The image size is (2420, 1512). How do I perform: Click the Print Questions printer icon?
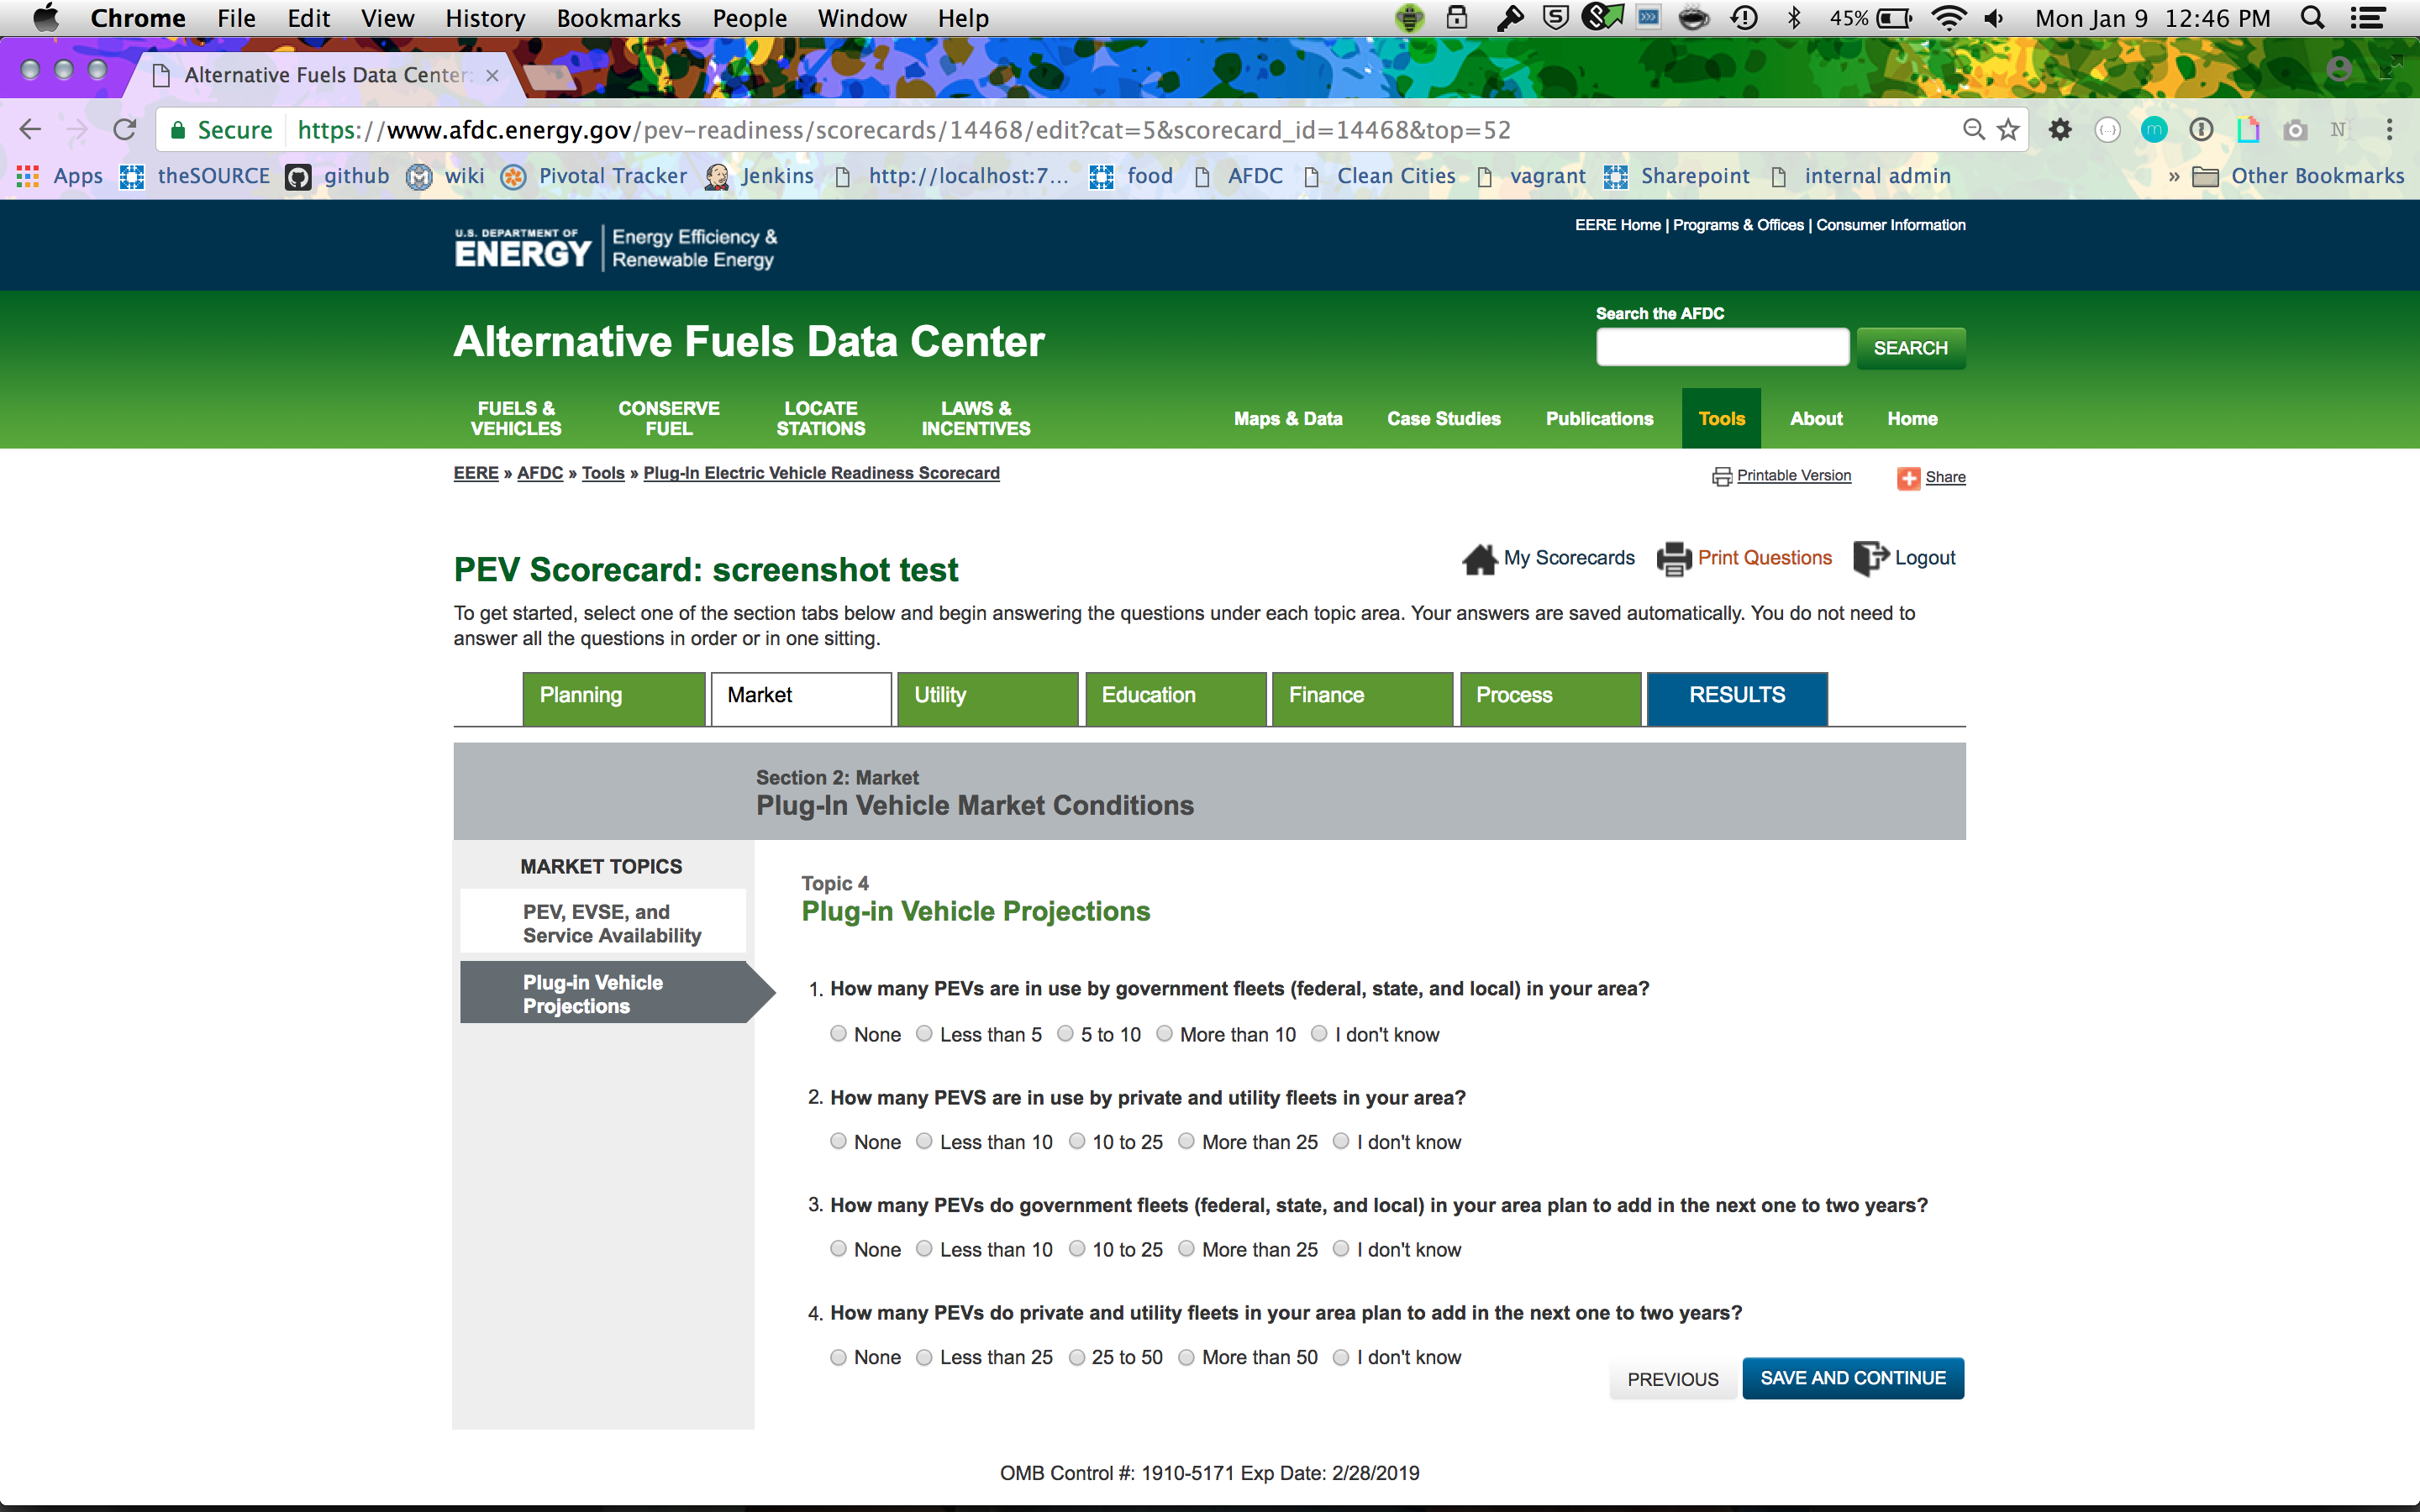1673,559
